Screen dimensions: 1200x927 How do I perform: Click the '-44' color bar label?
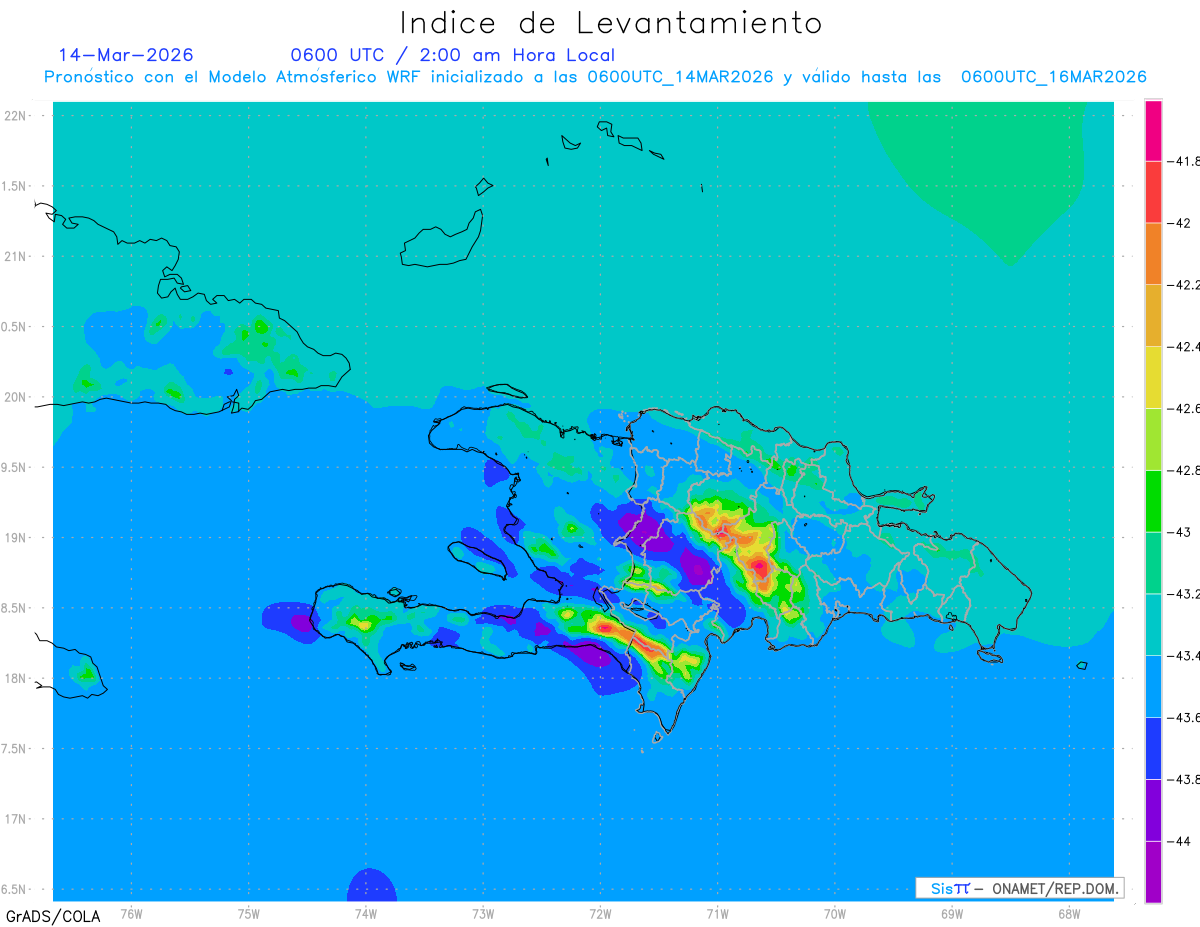pyautogui.click(x=1178, y=841)
